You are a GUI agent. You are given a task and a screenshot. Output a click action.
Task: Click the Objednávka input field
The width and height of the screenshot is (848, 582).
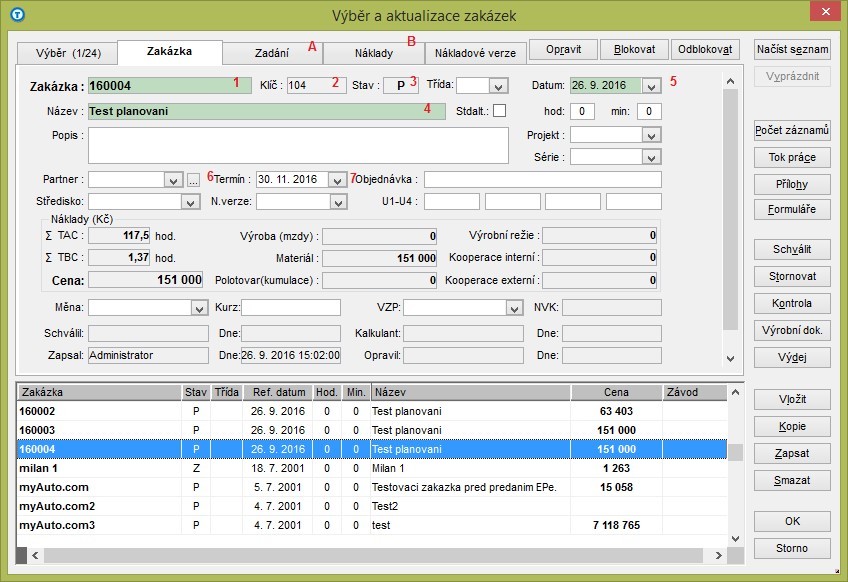(x=542, y=180)
